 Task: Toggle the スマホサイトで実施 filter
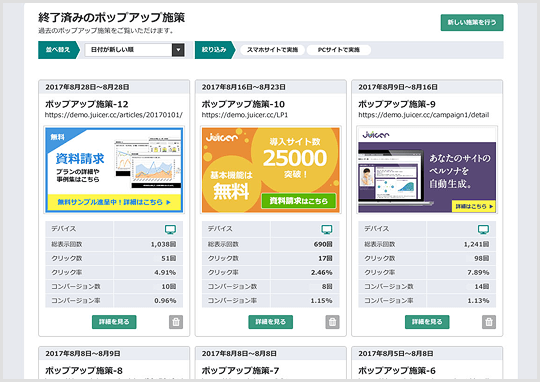(272, 50)
